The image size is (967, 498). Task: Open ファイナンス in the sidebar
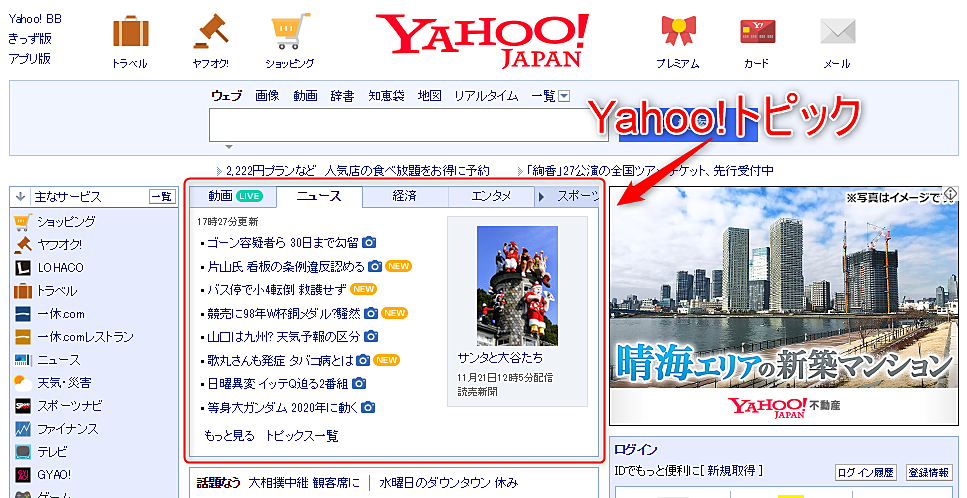(68, 429)
